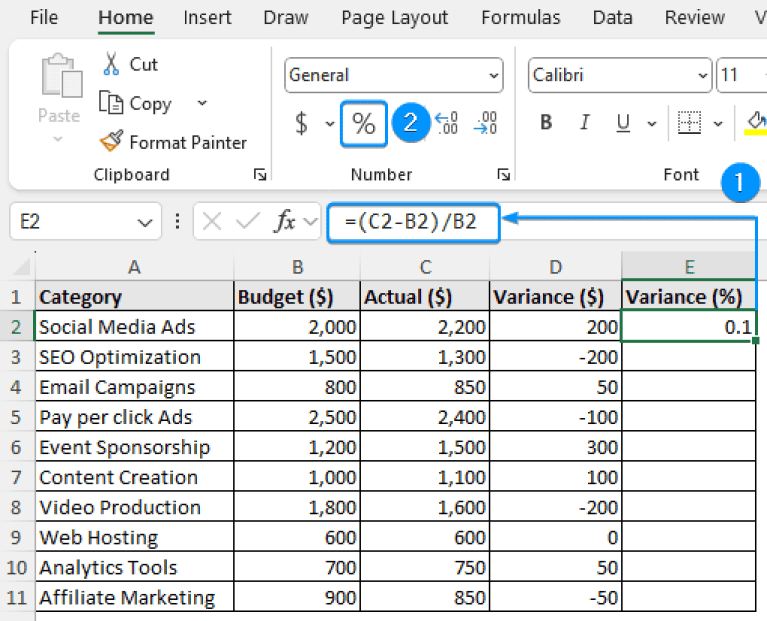Toggle Underline formatting

623,123
